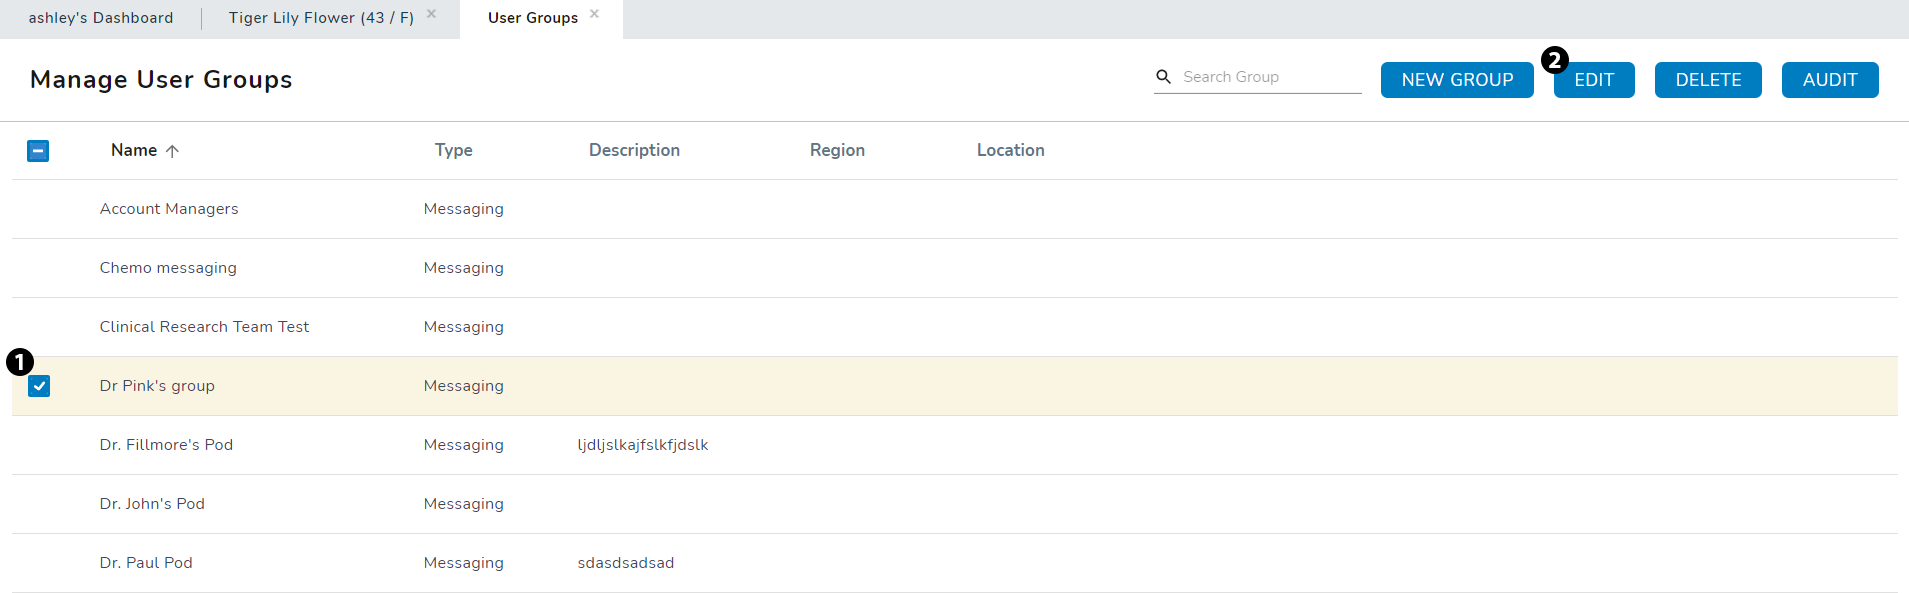Choose the Clinical Research Team Test row
The image size is (1909, 593).
tap(204, 327)
